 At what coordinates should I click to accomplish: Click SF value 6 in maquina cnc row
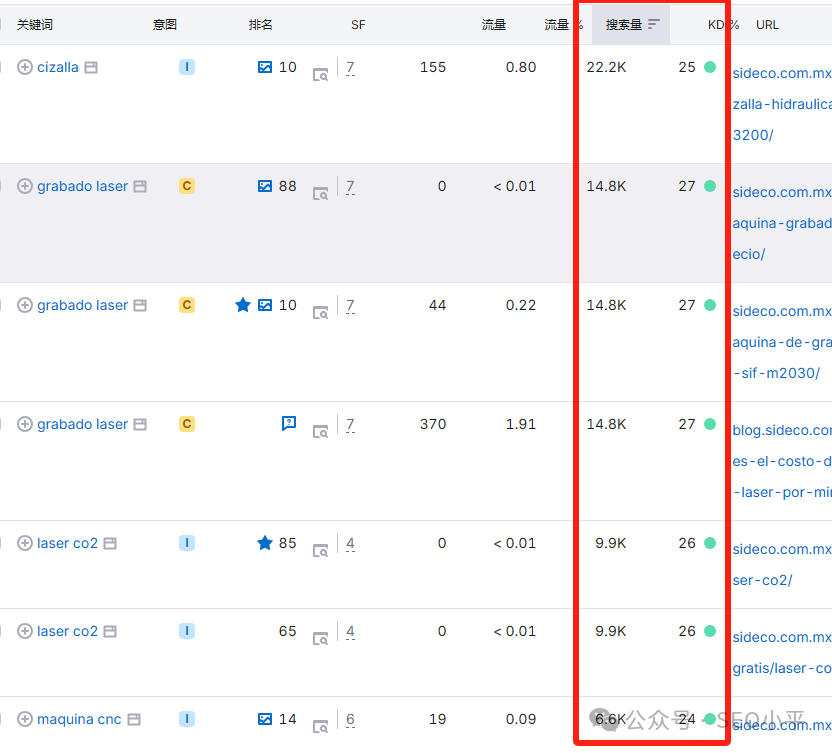(x=350, y=719)
